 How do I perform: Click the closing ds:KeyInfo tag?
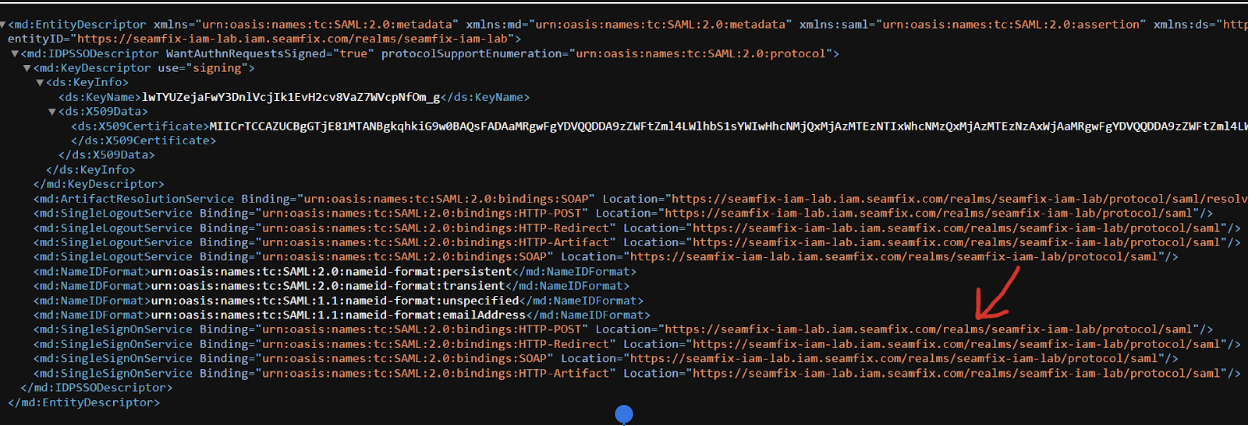pos(93,169)
